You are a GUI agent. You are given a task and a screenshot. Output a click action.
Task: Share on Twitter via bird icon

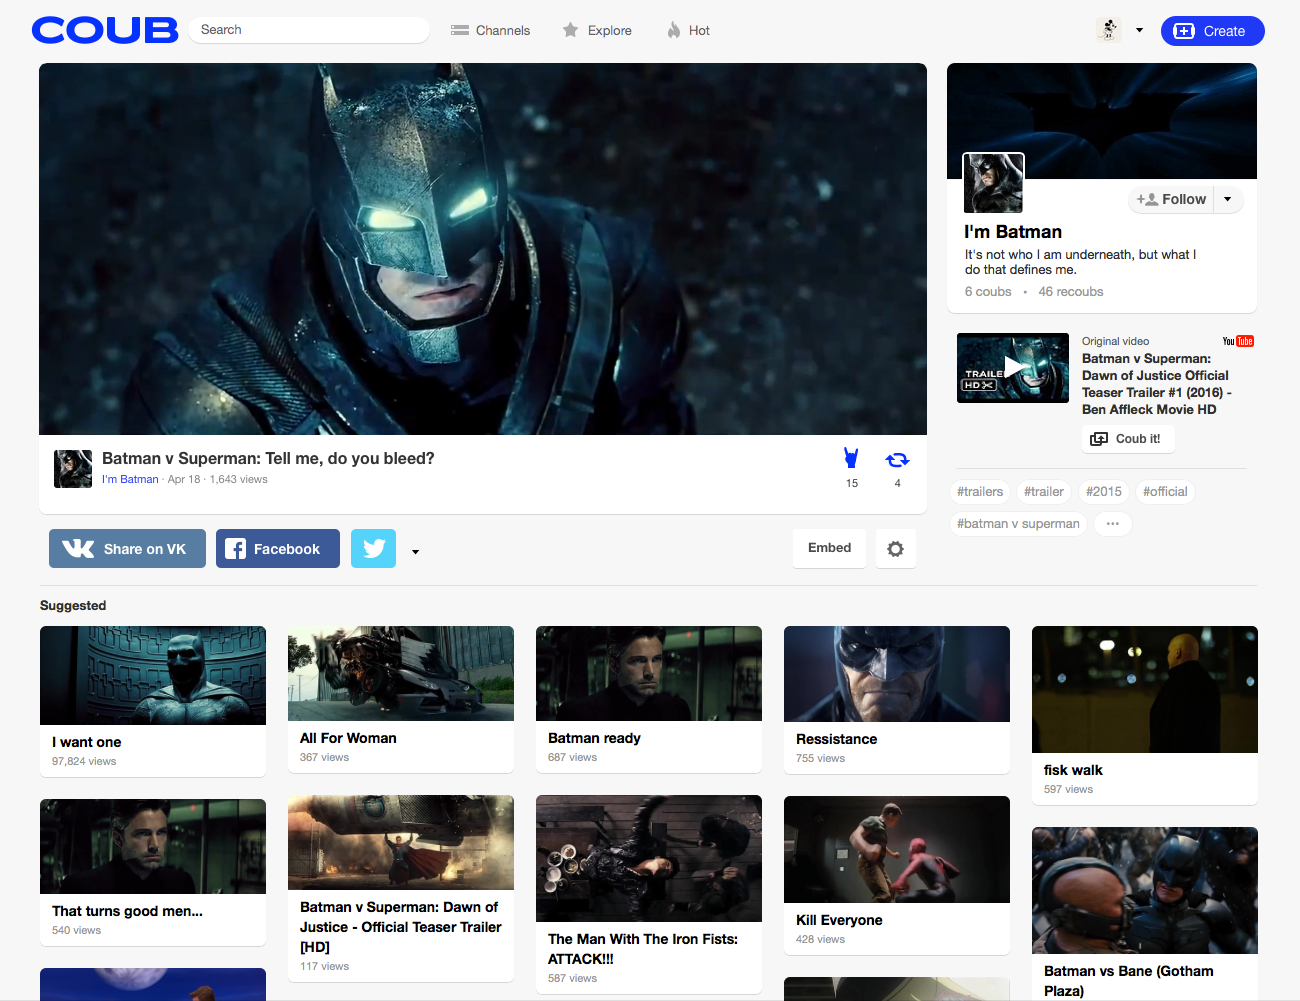point(373,548)
